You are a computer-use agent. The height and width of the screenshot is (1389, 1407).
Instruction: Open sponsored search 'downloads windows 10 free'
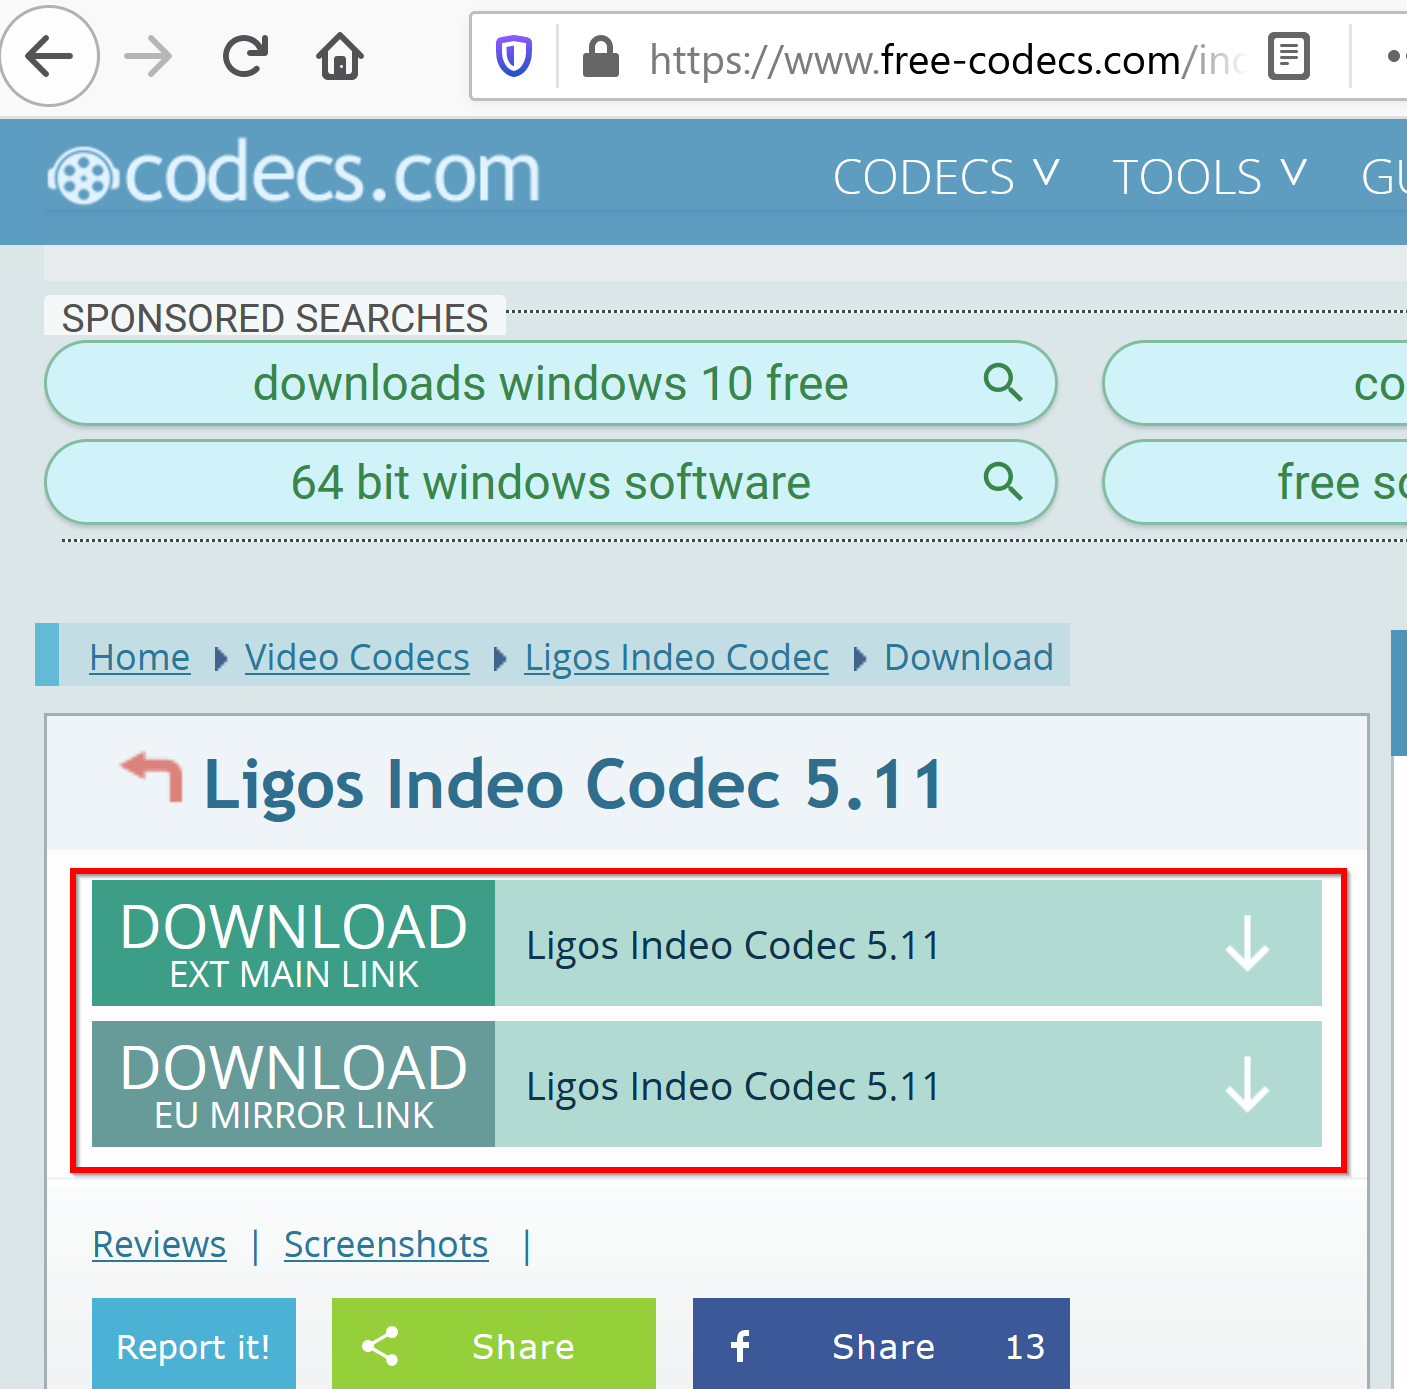551,383
